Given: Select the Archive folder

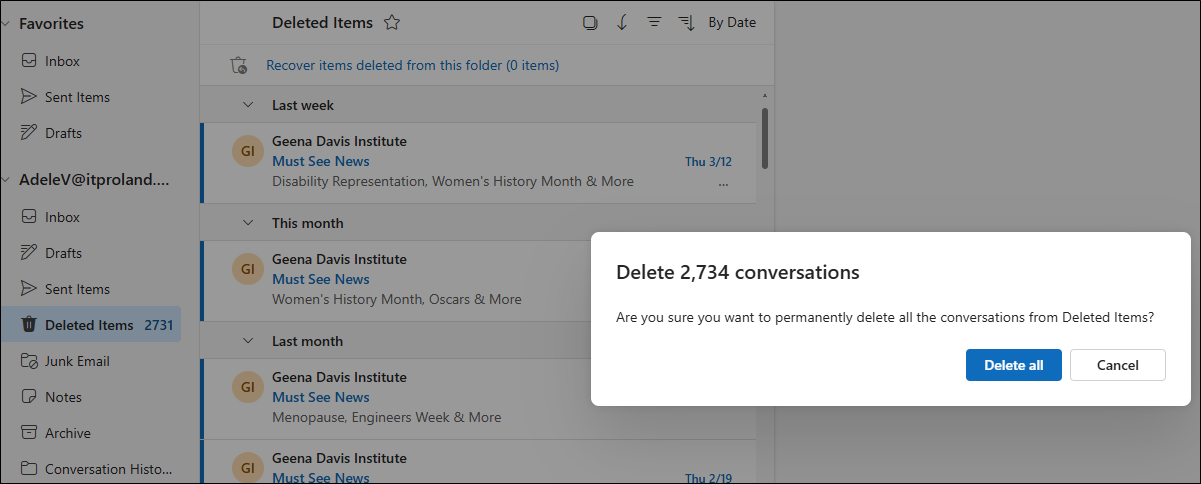Looking at the screenshot, I should (67, 433).
